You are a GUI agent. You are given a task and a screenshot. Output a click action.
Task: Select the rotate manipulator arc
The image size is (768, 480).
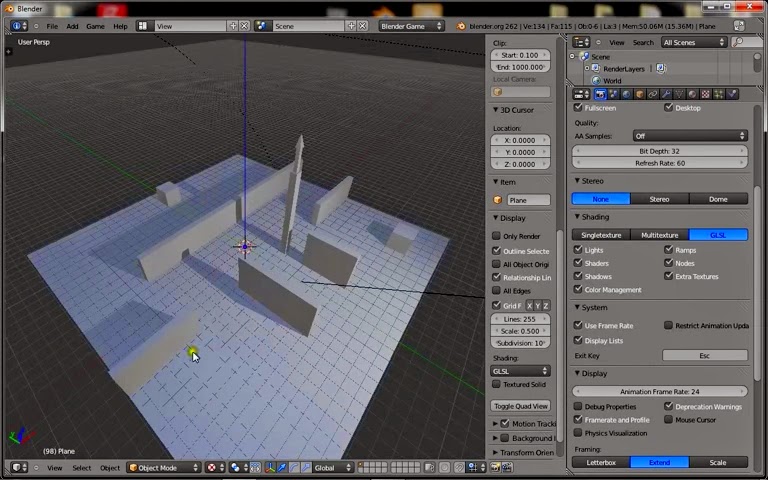(294, 468)
